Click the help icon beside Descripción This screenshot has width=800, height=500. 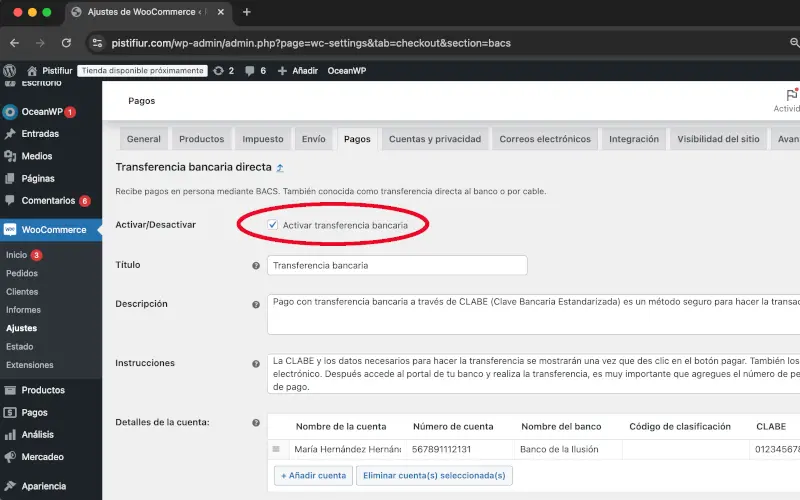tap(256, 304)
